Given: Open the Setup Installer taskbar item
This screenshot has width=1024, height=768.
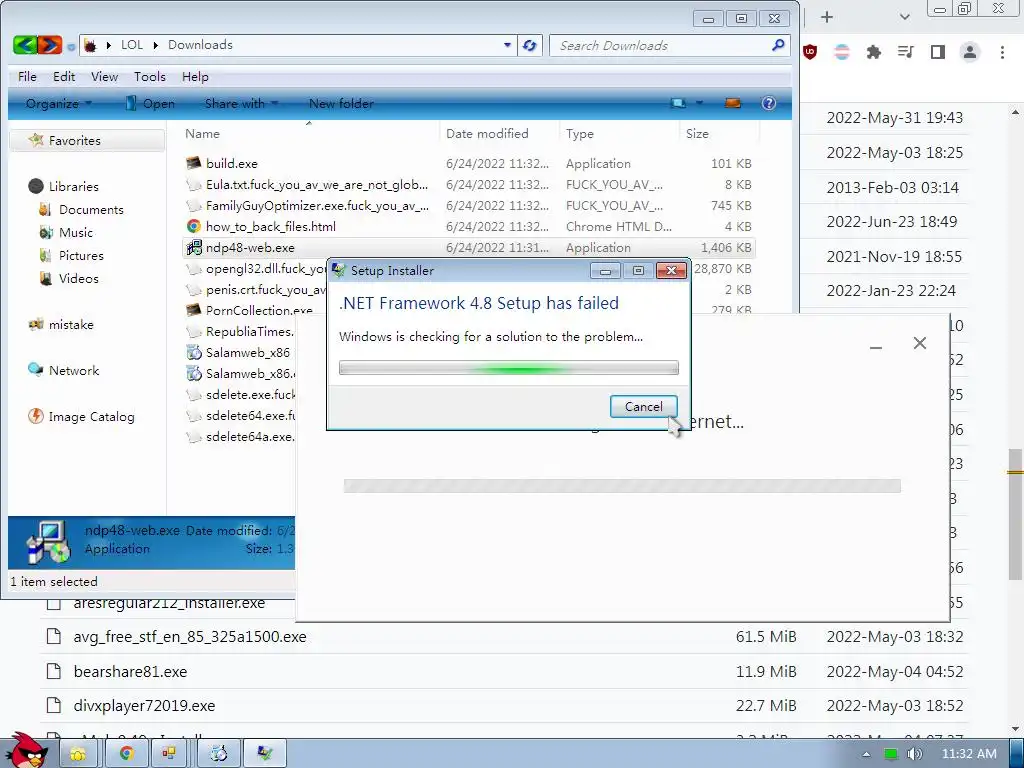Looking at the screenshot, I should [265, 754].
